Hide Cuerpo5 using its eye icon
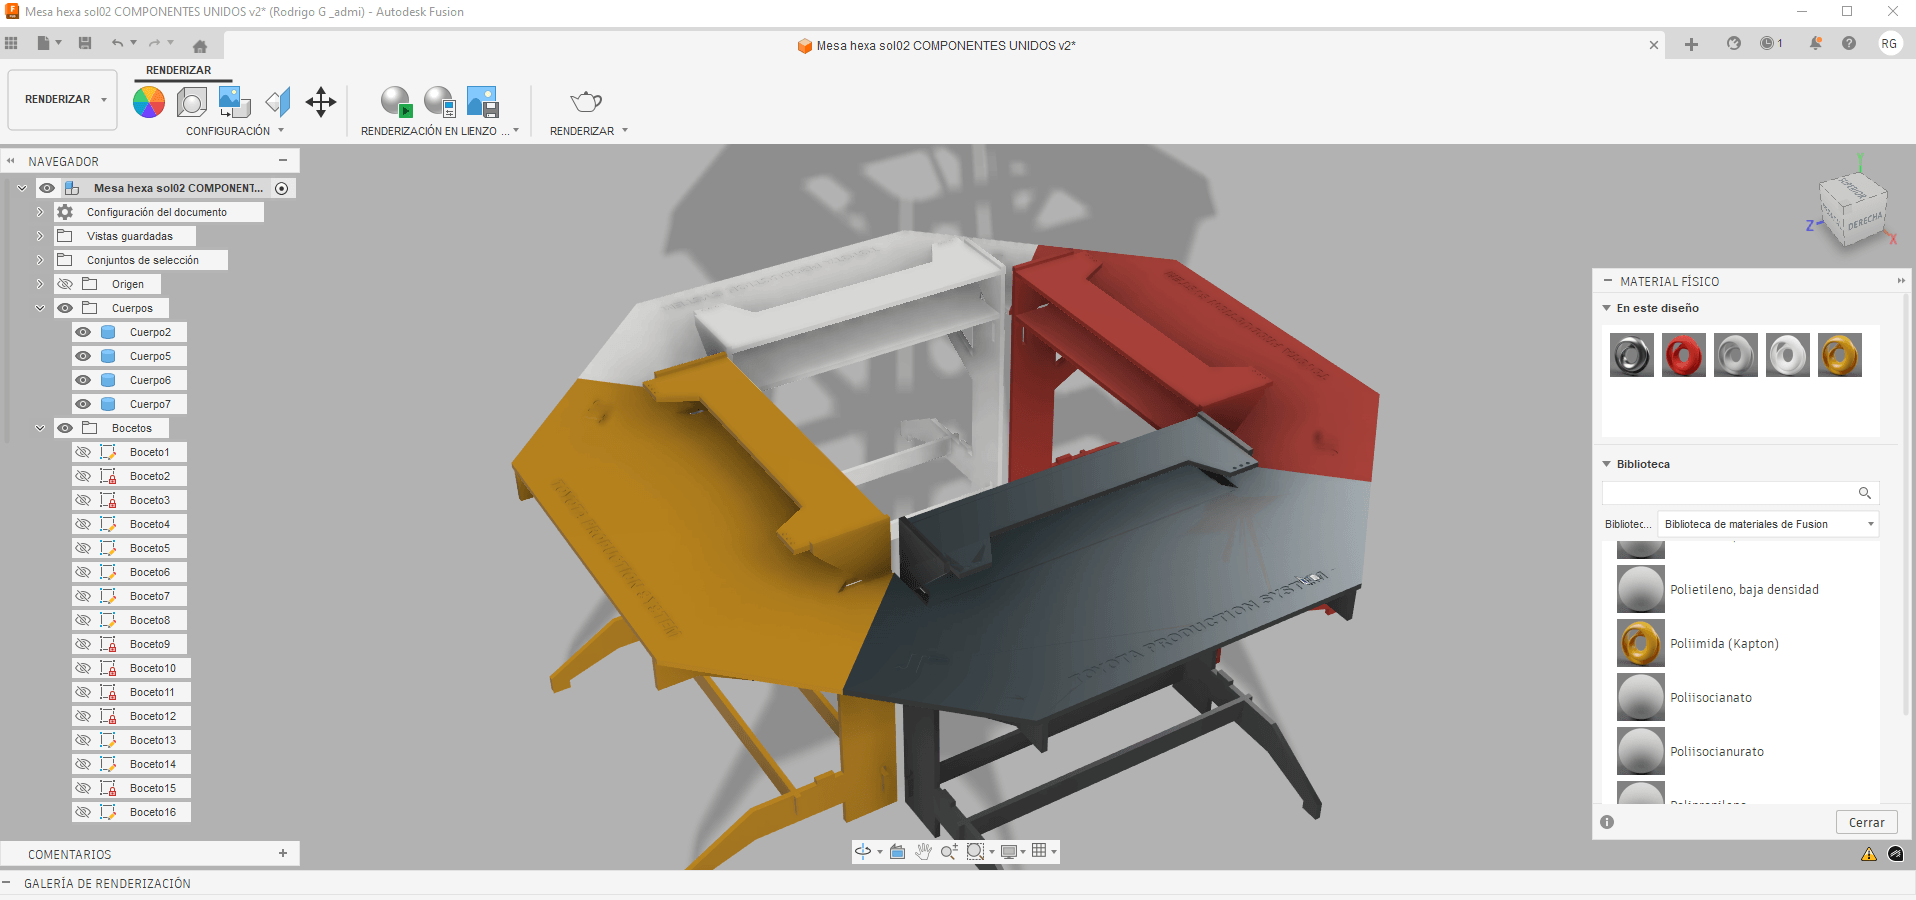The image size is (1916, 900). [x=83, y=356]
